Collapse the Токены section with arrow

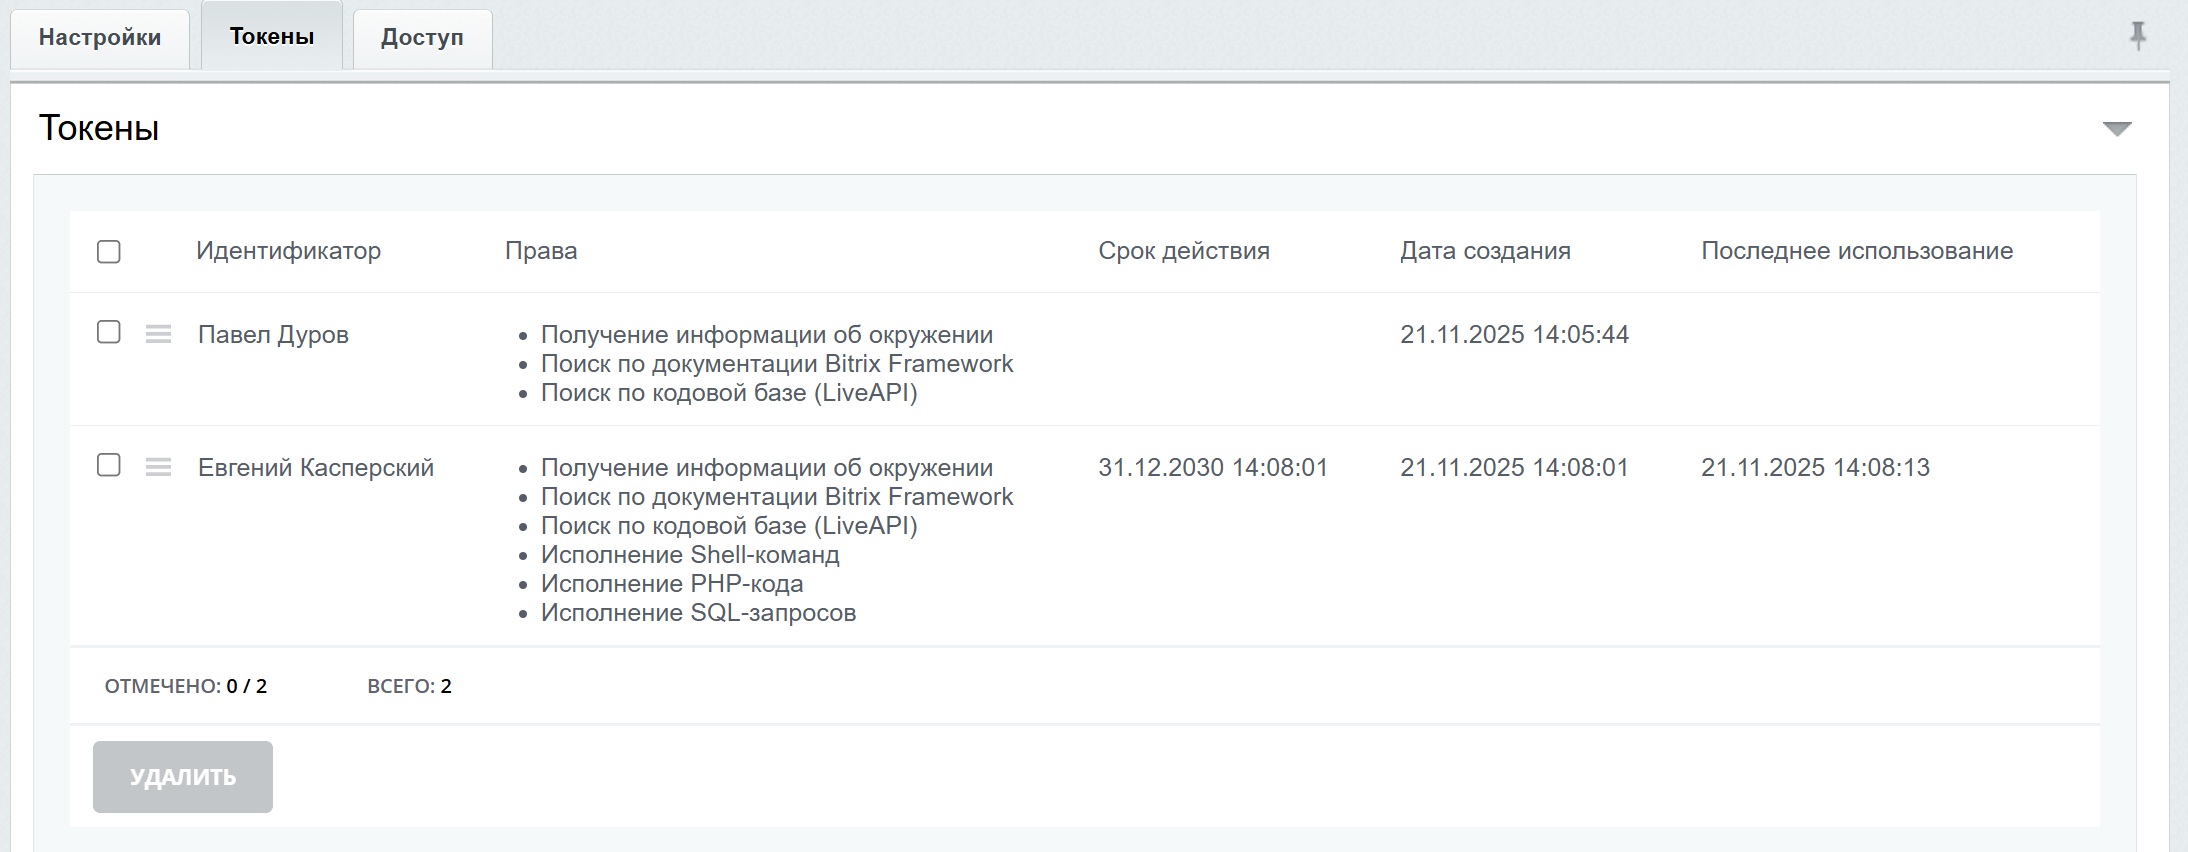(2116, 129)
